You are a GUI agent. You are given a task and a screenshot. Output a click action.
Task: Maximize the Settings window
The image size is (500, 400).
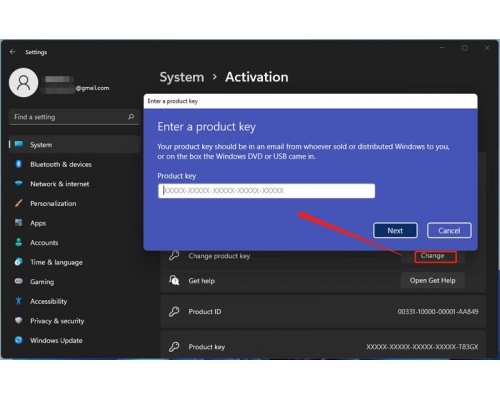pos(464,48)
